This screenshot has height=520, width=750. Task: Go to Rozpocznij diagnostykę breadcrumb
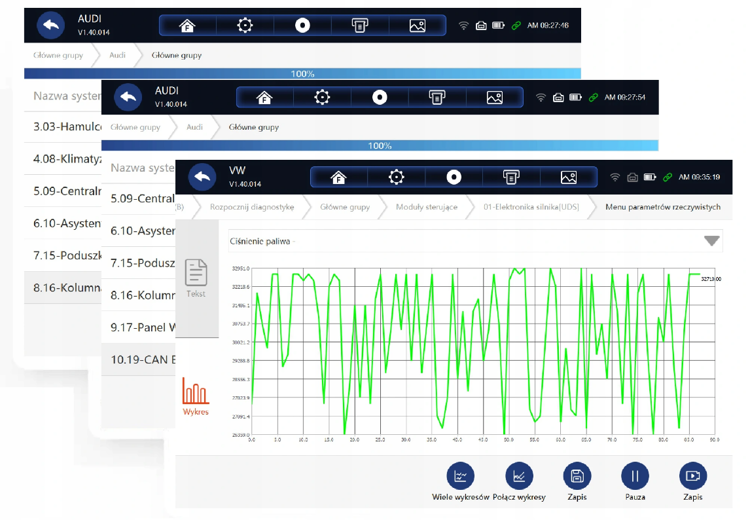(x=252, y=207)
